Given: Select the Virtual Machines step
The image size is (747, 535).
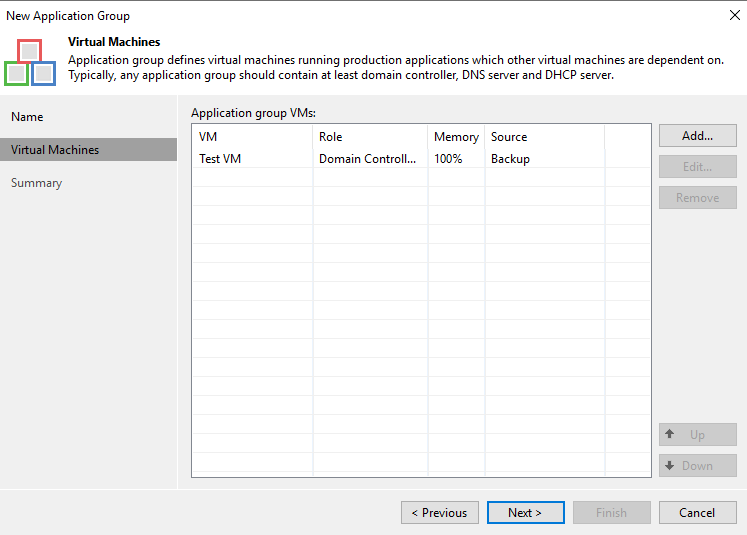Looking at the screenshot, I should click(x=88, y=150).
